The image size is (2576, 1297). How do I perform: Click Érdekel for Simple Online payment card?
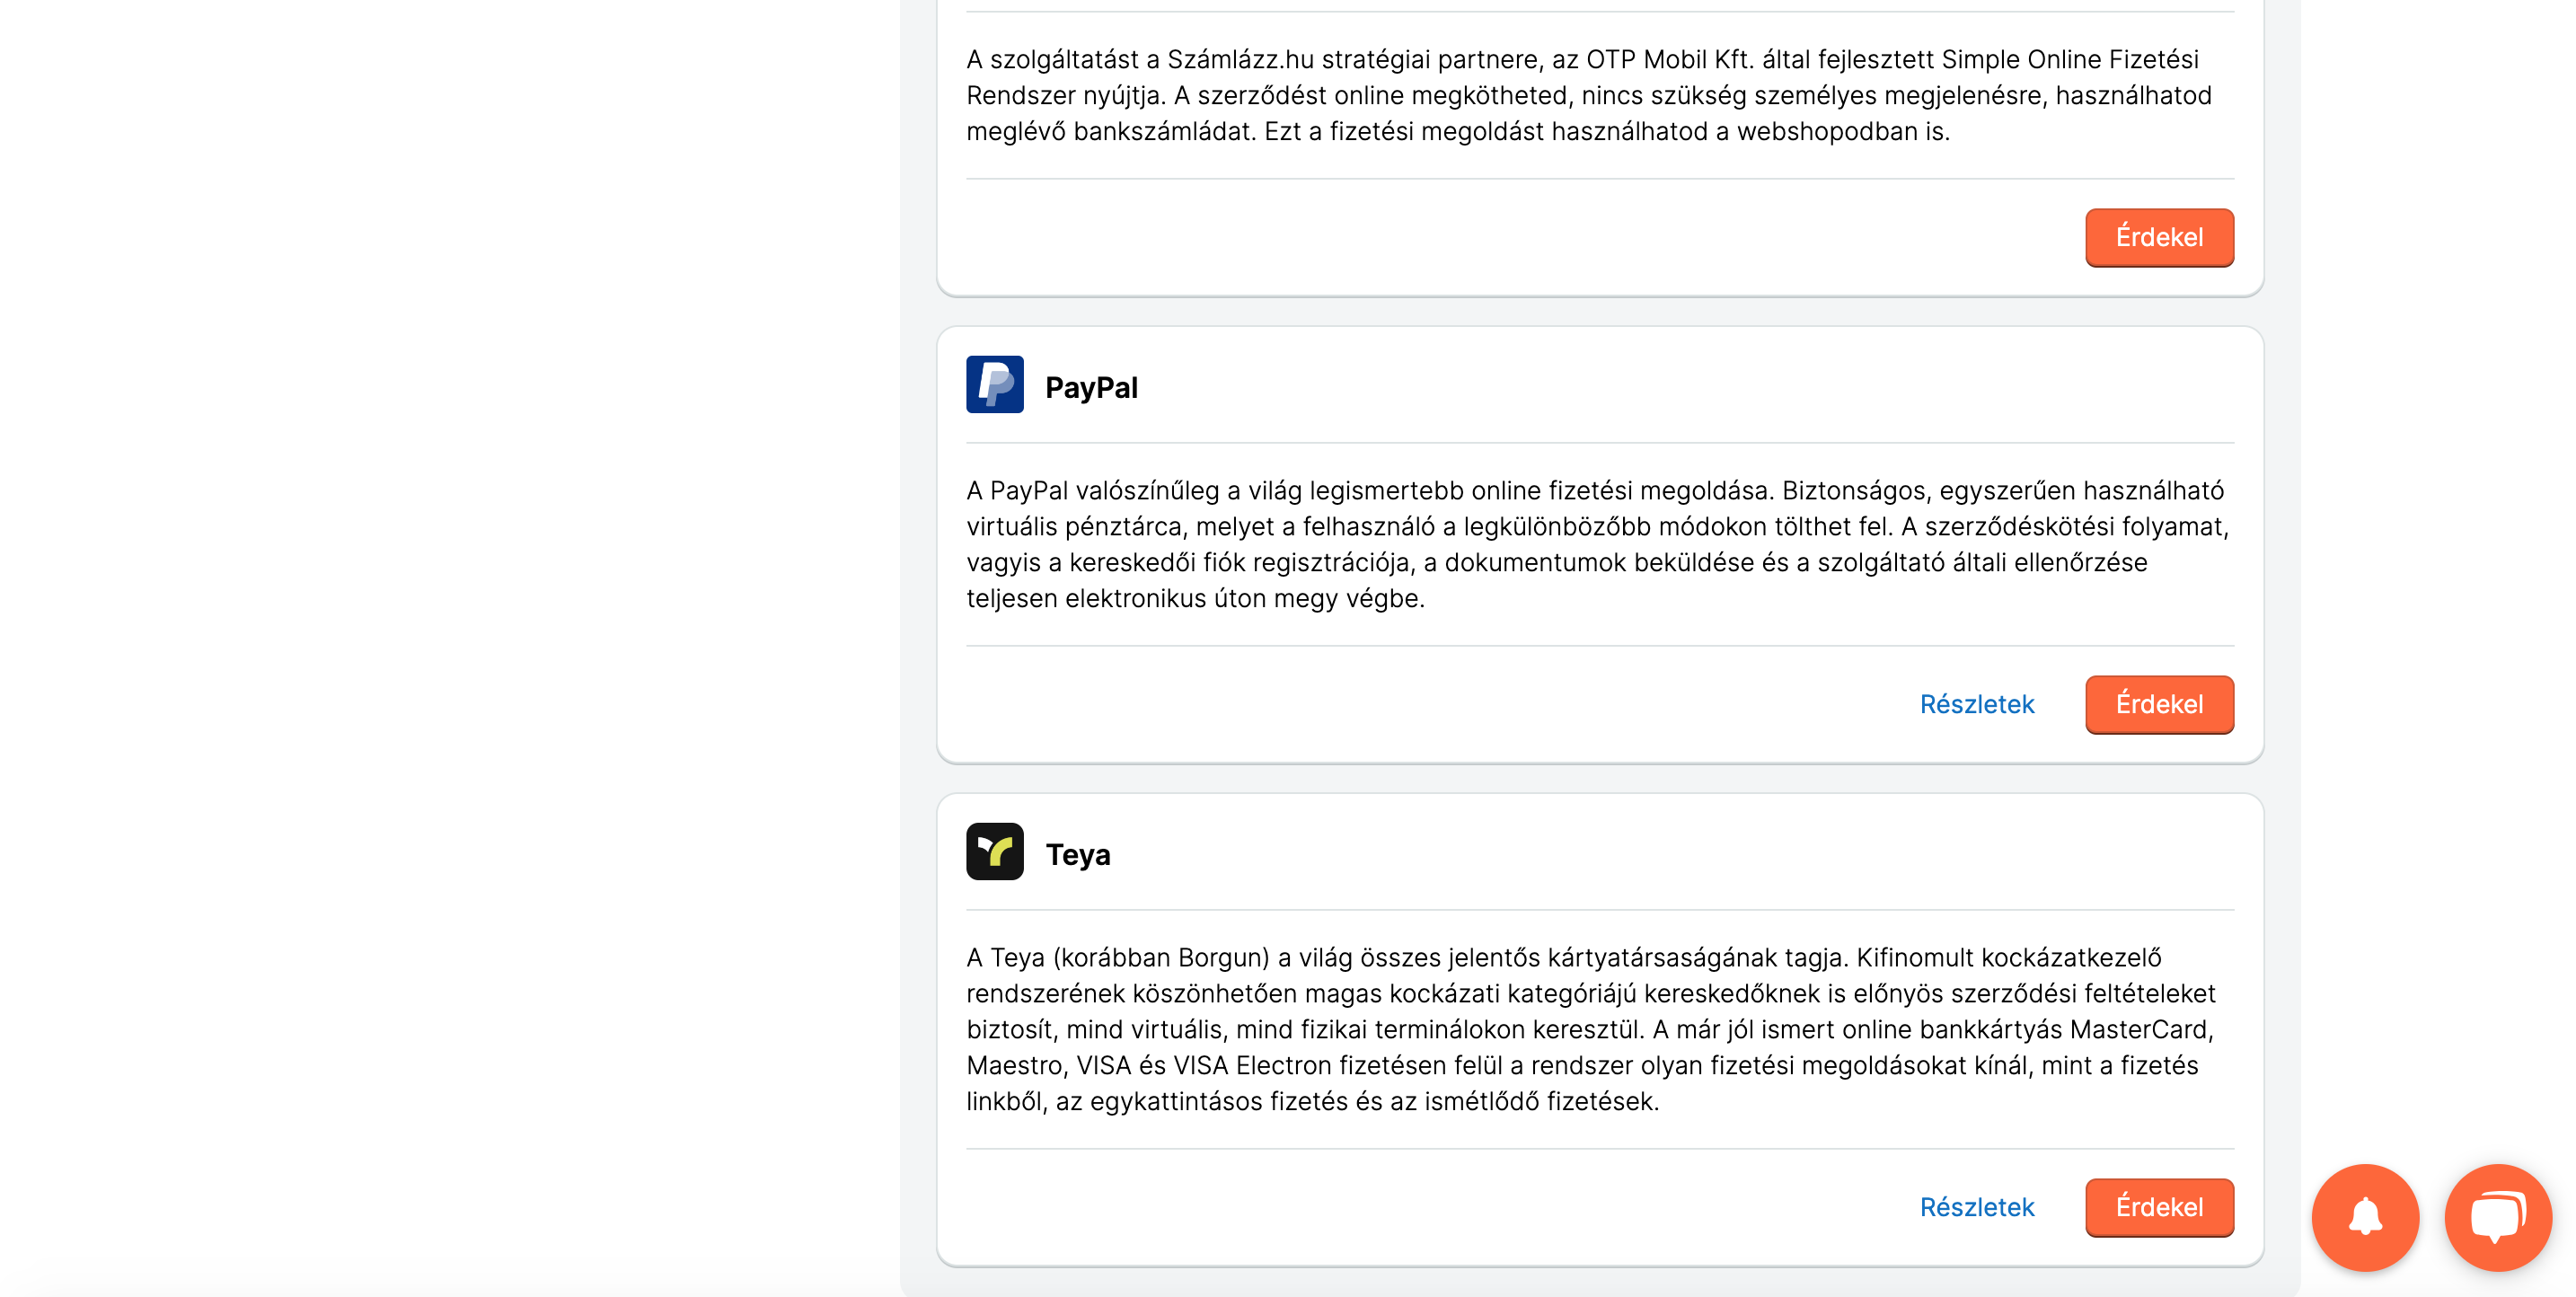pos(2159,237)
